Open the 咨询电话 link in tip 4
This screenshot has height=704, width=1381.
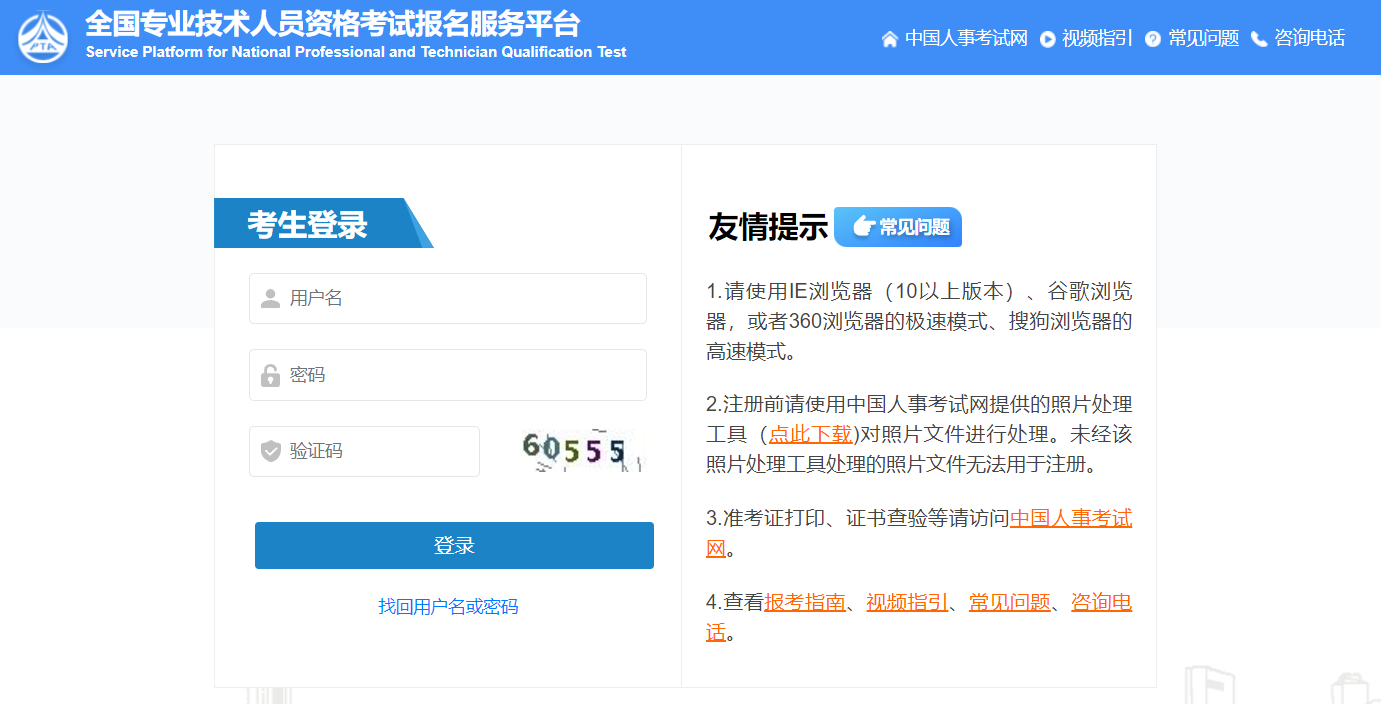click(x=1101, y=604)
